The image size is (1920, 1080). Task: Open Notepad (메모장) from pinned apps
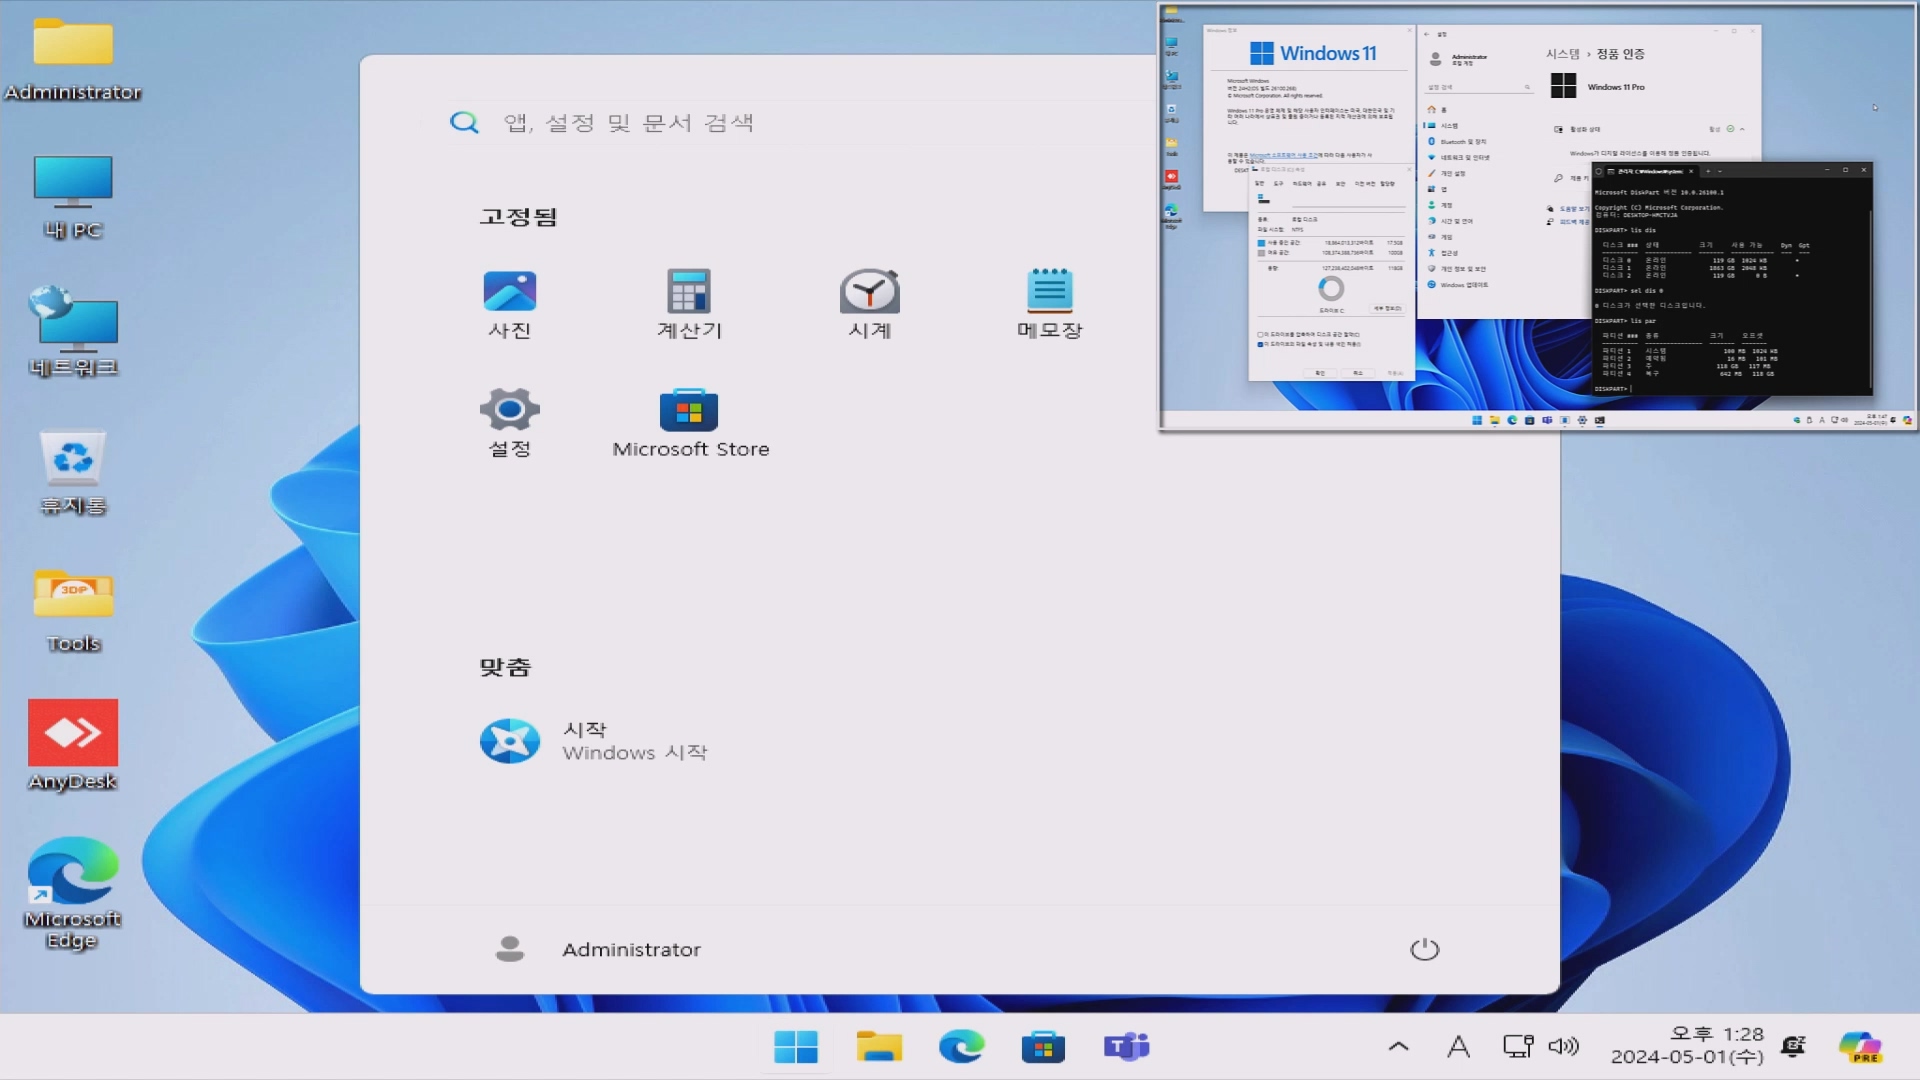(x=1049, y=292)
